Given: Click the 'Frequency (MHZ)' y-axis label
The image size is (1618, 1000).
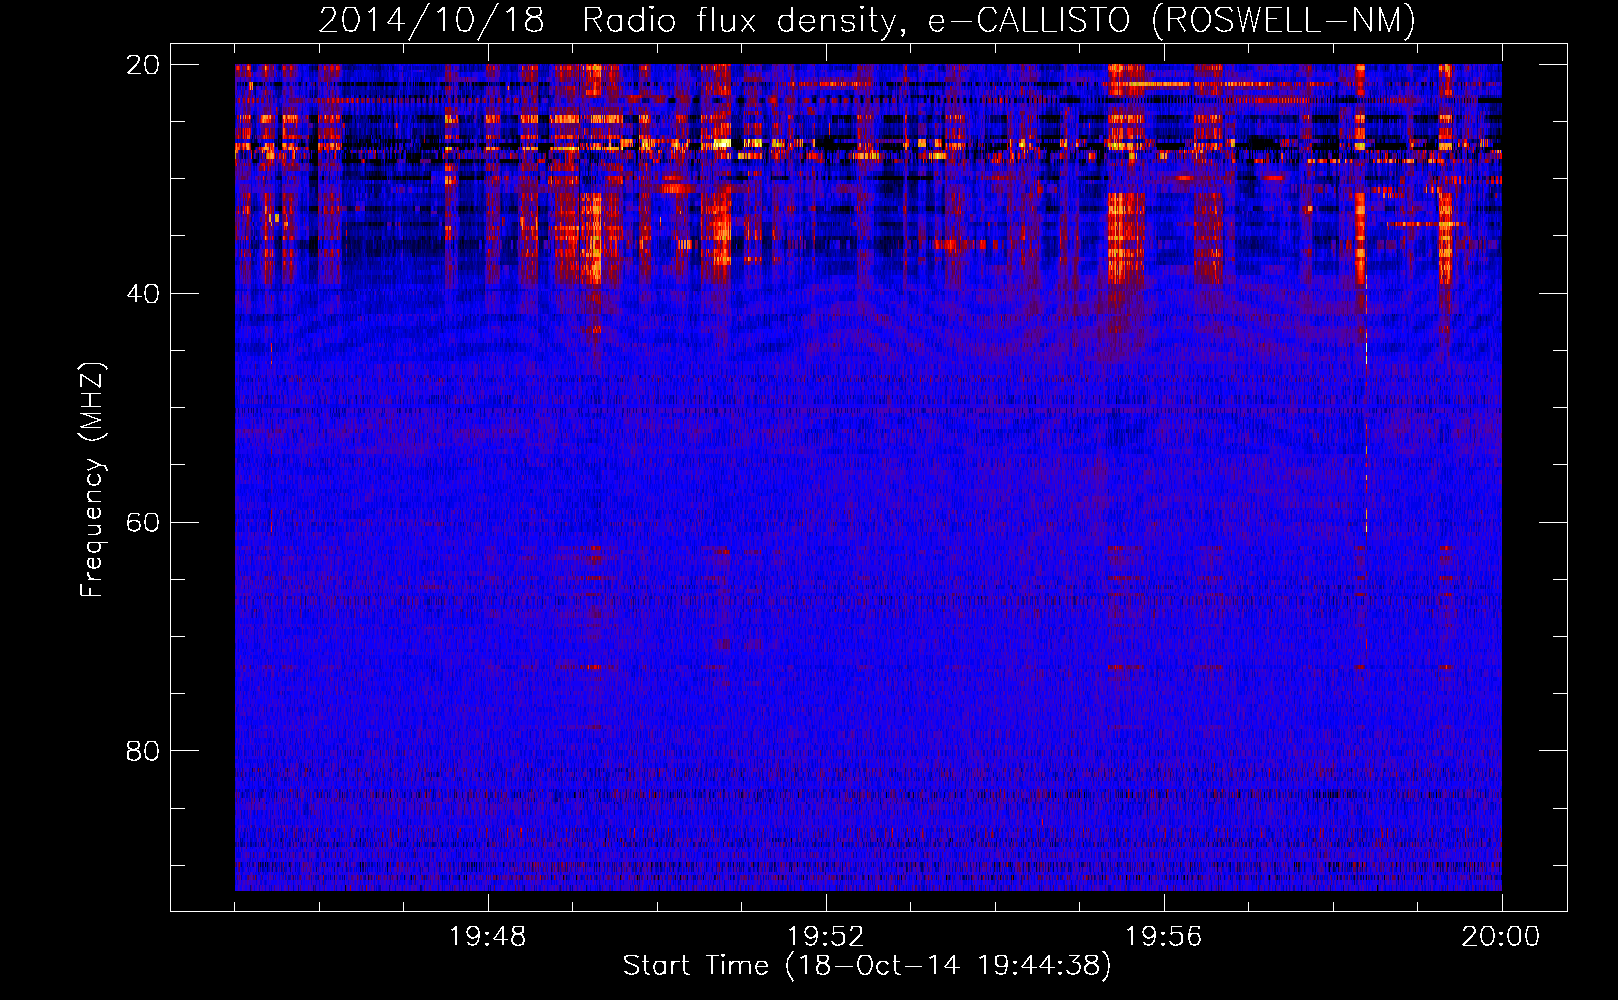Looking at the screenshot, I should (x=92, y=480).
